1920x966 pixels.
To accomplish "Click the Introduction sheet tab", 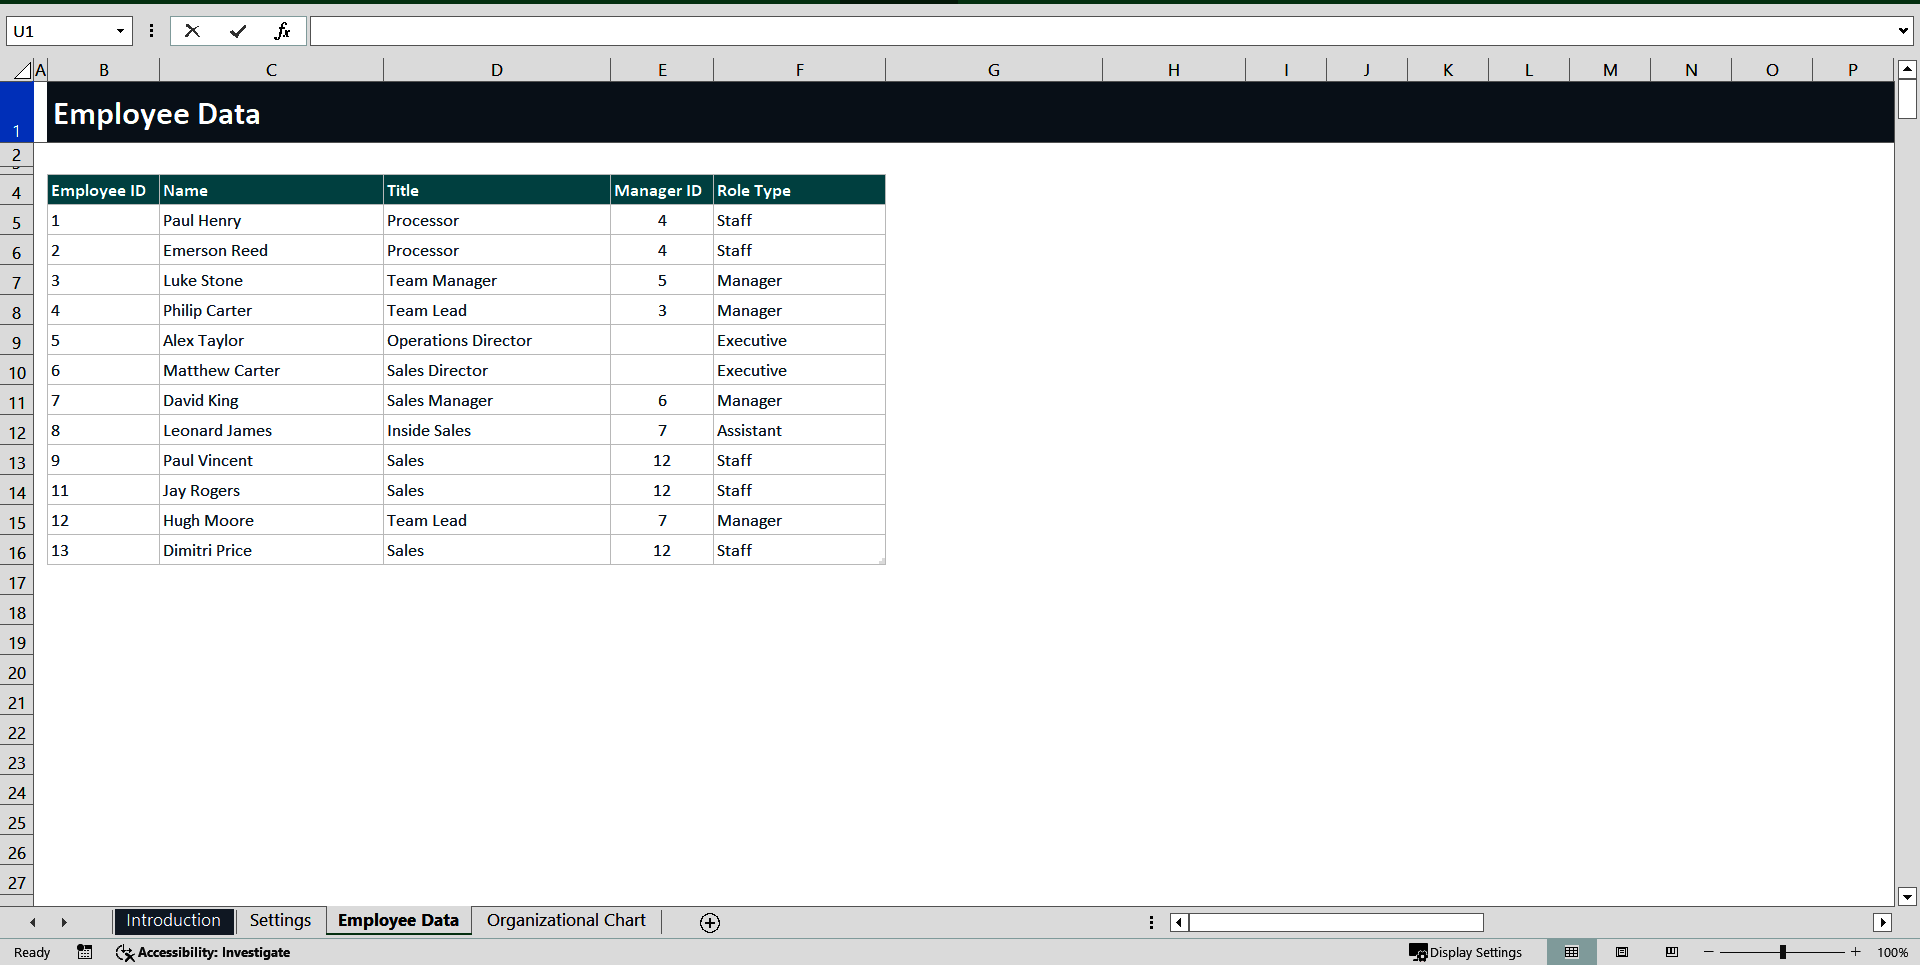I will (x=173, y=920).
